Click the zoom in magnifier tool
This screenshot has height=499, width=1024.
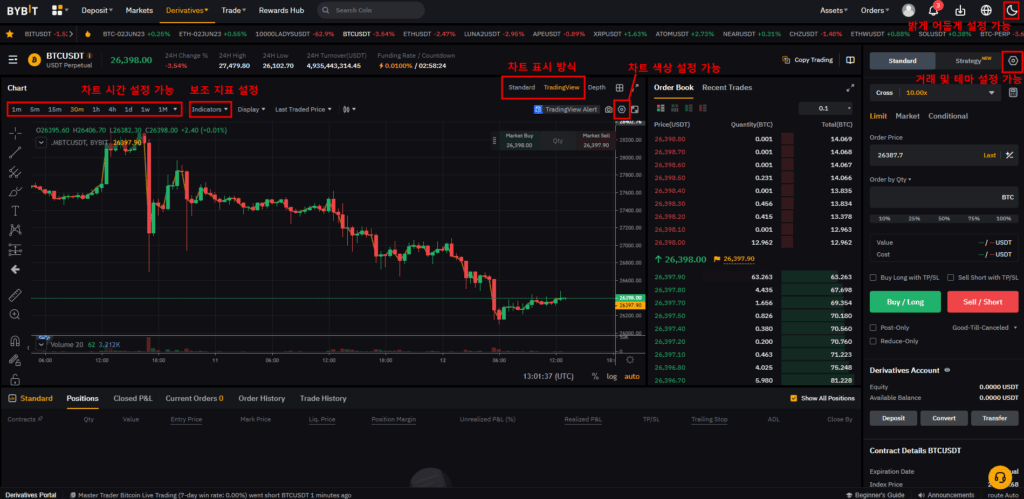[15, 314]
